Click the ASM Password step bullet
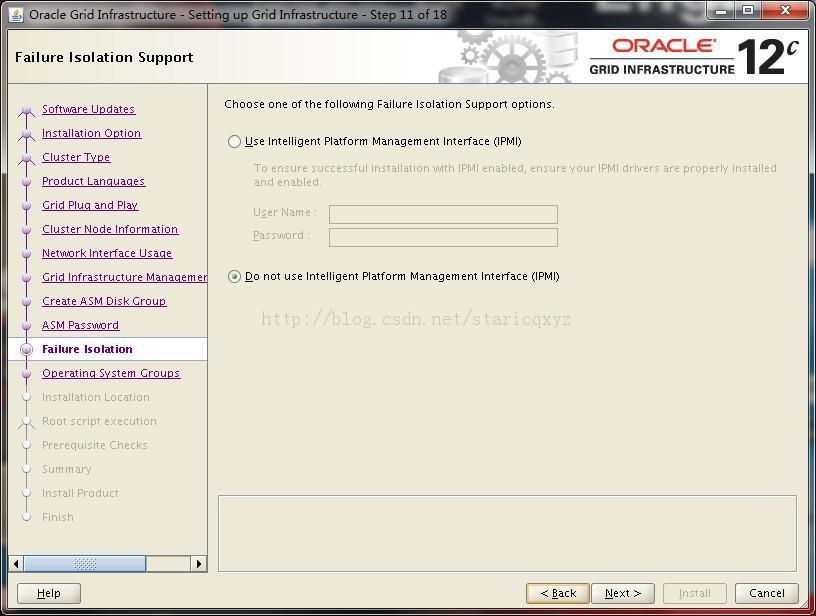Viewport: 816px width, 616px height. coord(27,326)
